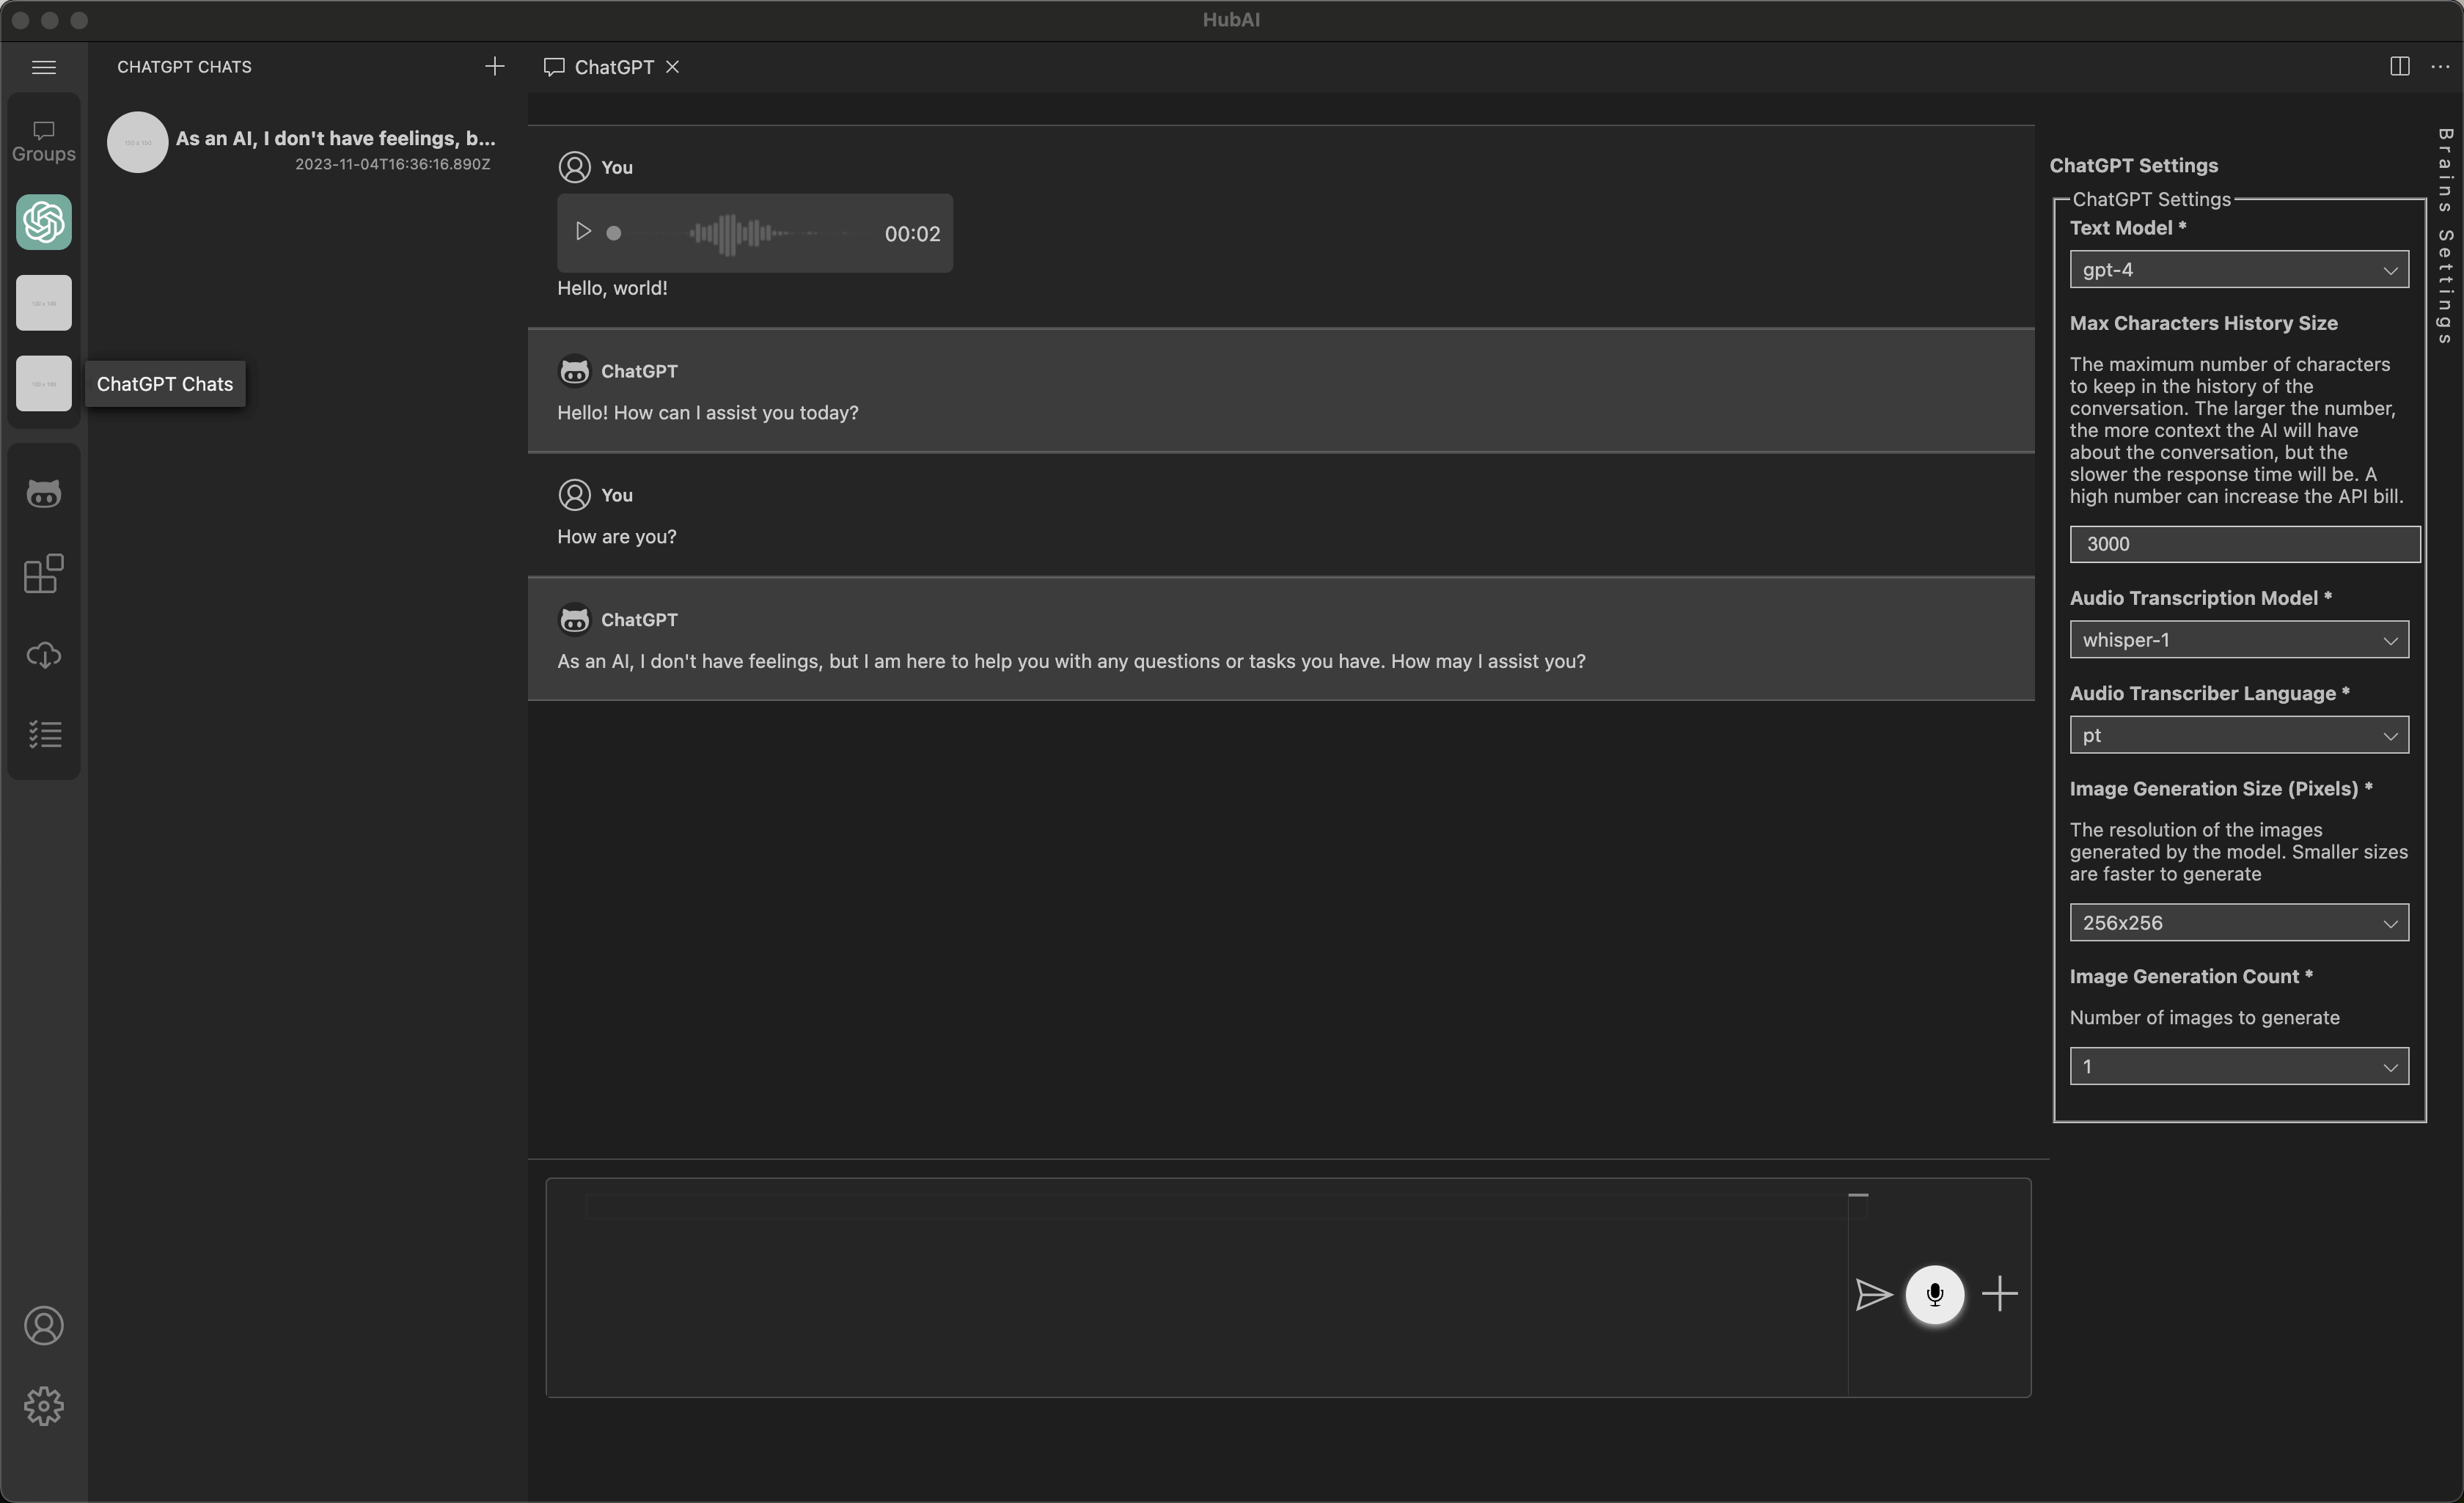Open the user account icon
Image resolution: width=2464 pixels, height=1503 pixels.
pos(44,1325)
